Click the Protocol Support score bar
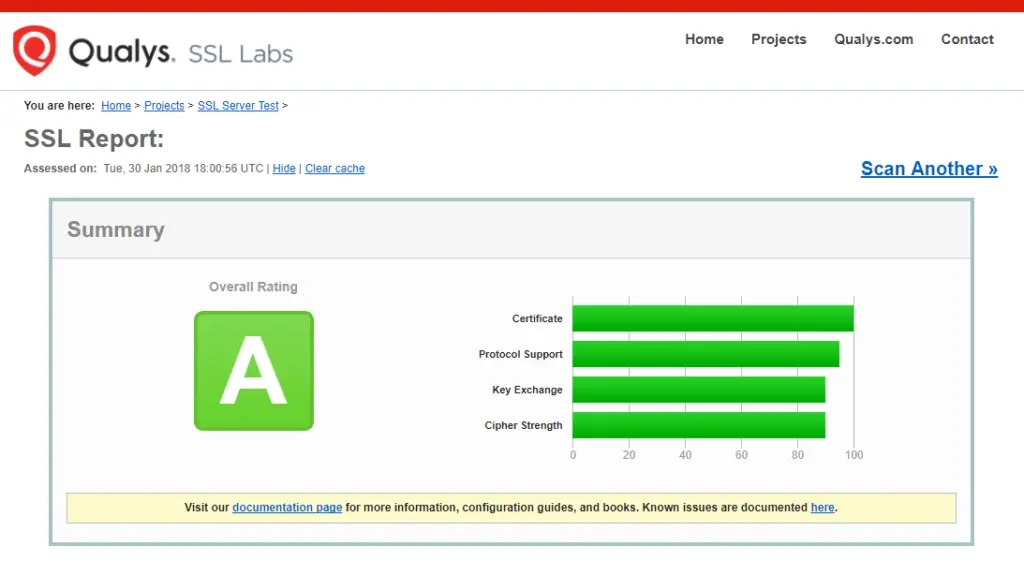Screen dimensions: 1024x561 click(705, 355)
